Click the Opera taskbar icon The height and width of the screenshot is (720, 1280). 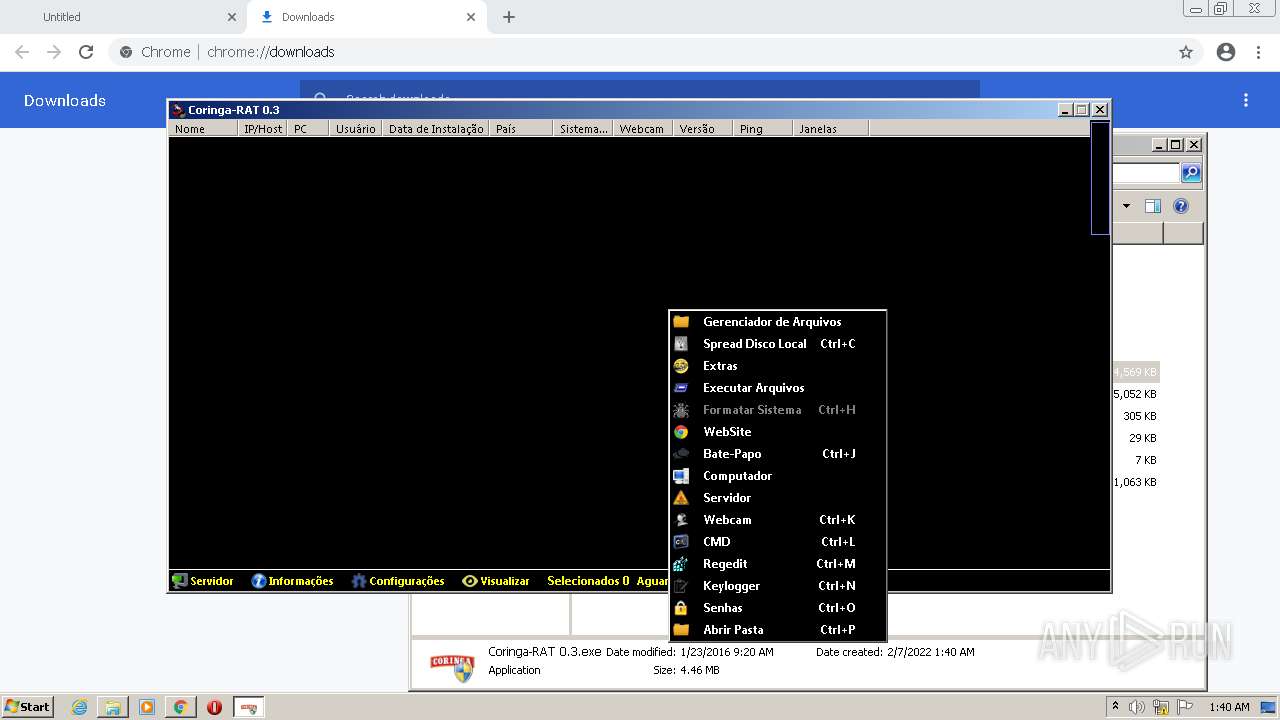pos(214,707)
